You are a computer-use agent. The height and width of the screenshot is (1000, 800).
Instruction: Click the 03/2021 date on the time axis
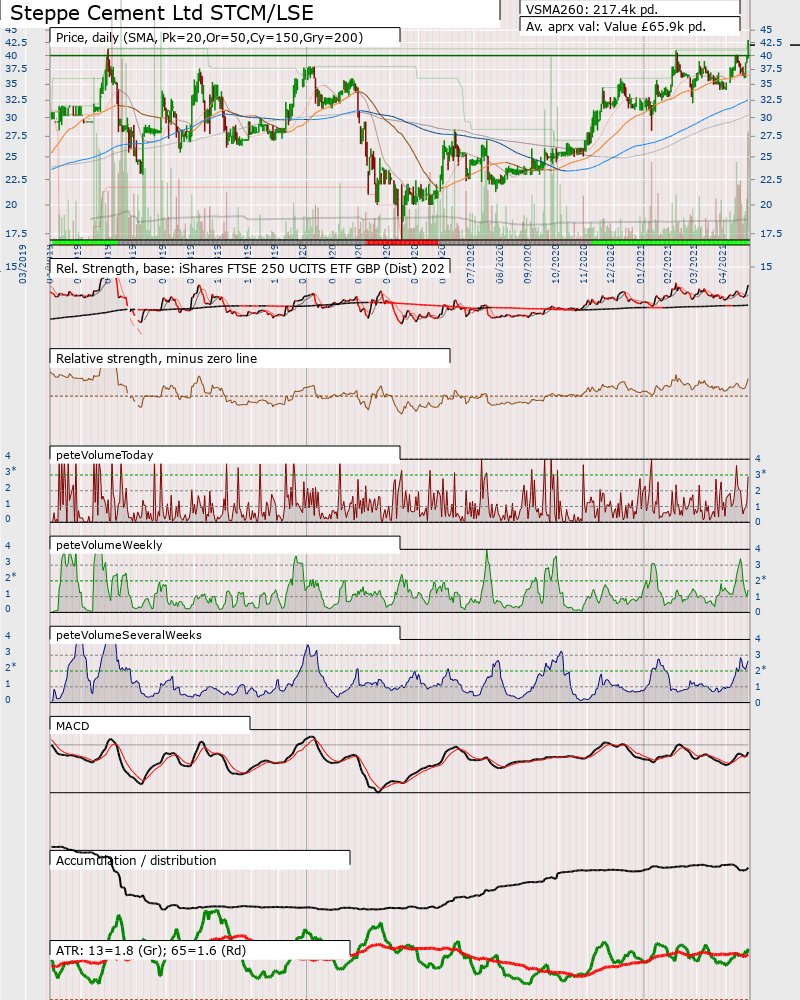click(693, 264)
